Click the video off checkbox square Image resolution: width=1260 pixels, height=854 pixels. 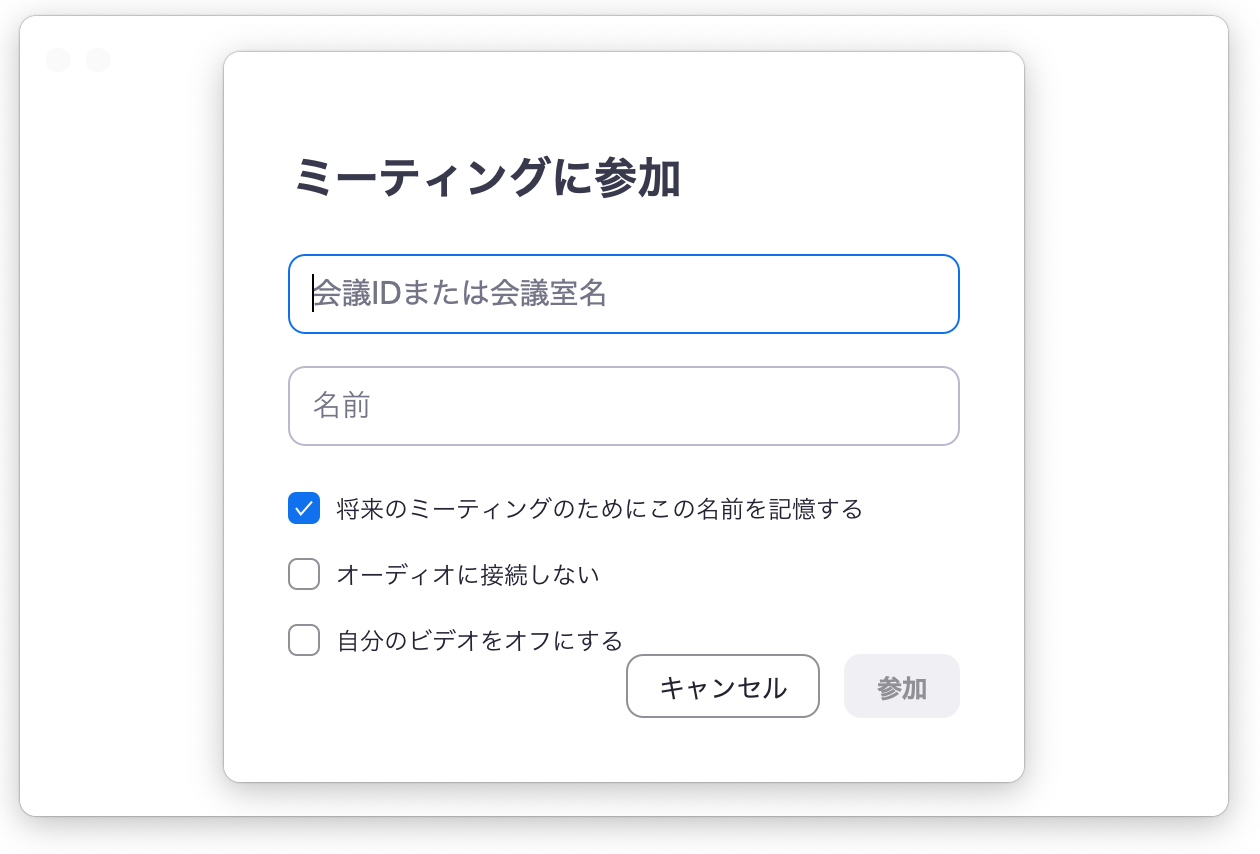point(303,640)
